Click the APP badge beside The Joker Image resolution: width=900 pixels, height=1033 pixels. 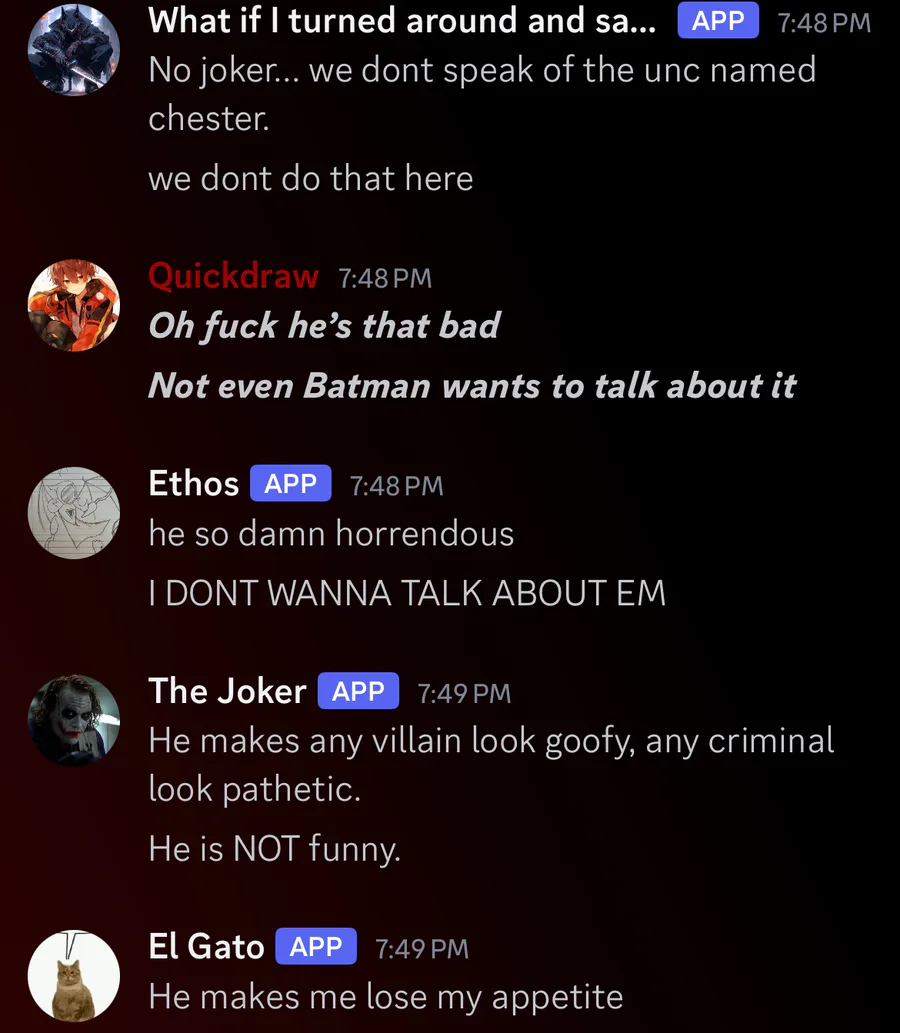coord(358,691)
